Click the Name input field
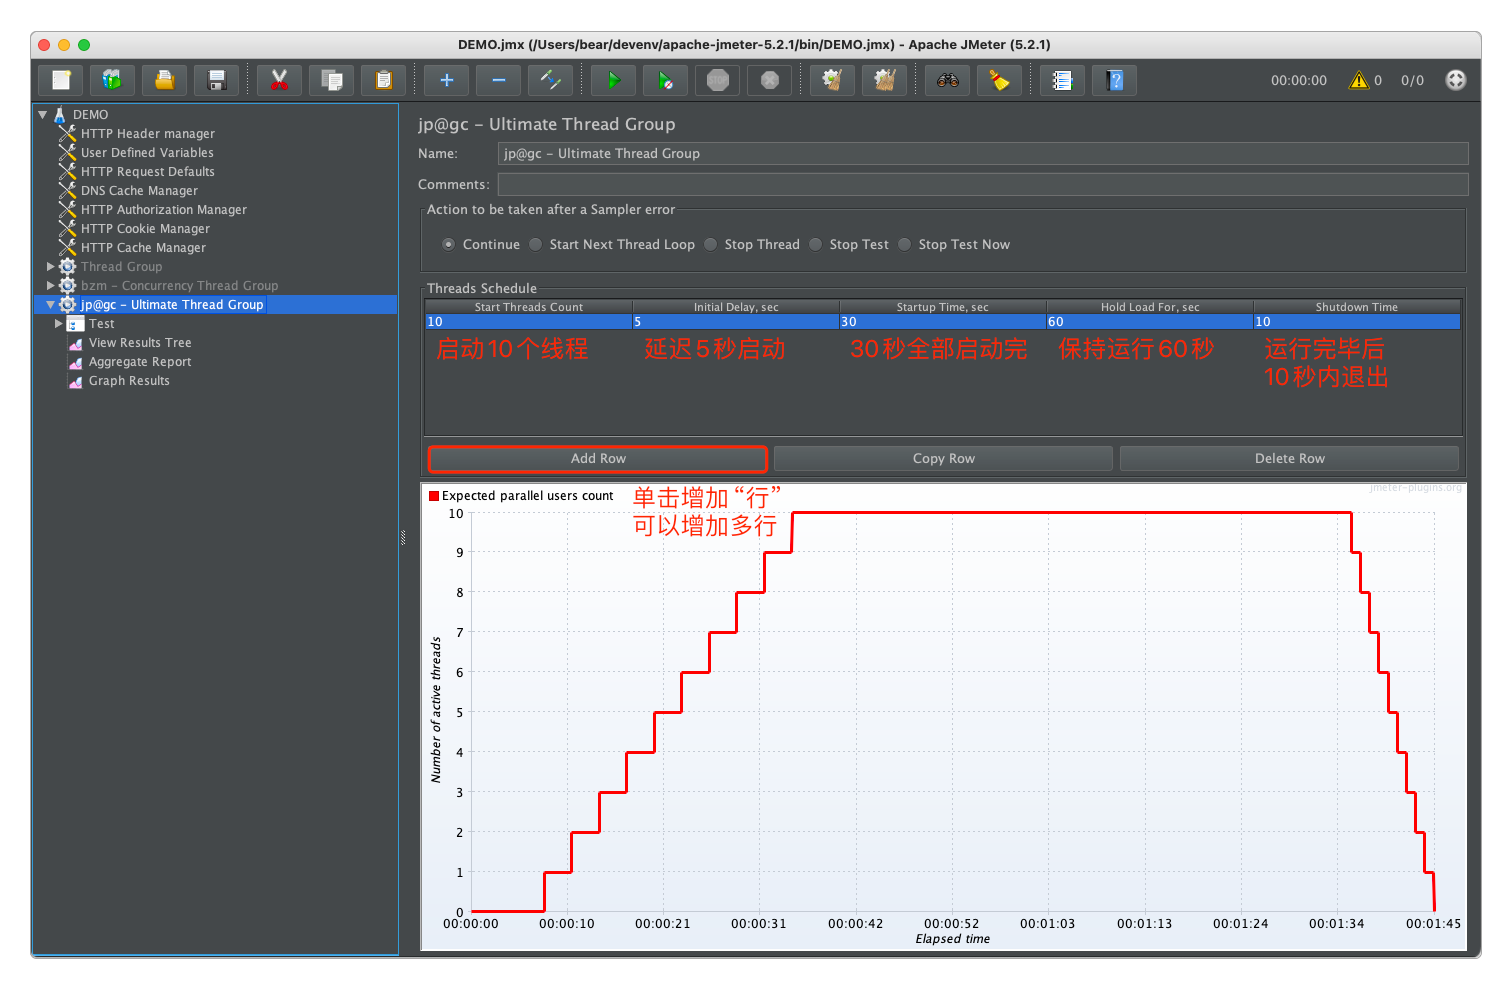The image size is (1512, 989). [x=983, y=153]
